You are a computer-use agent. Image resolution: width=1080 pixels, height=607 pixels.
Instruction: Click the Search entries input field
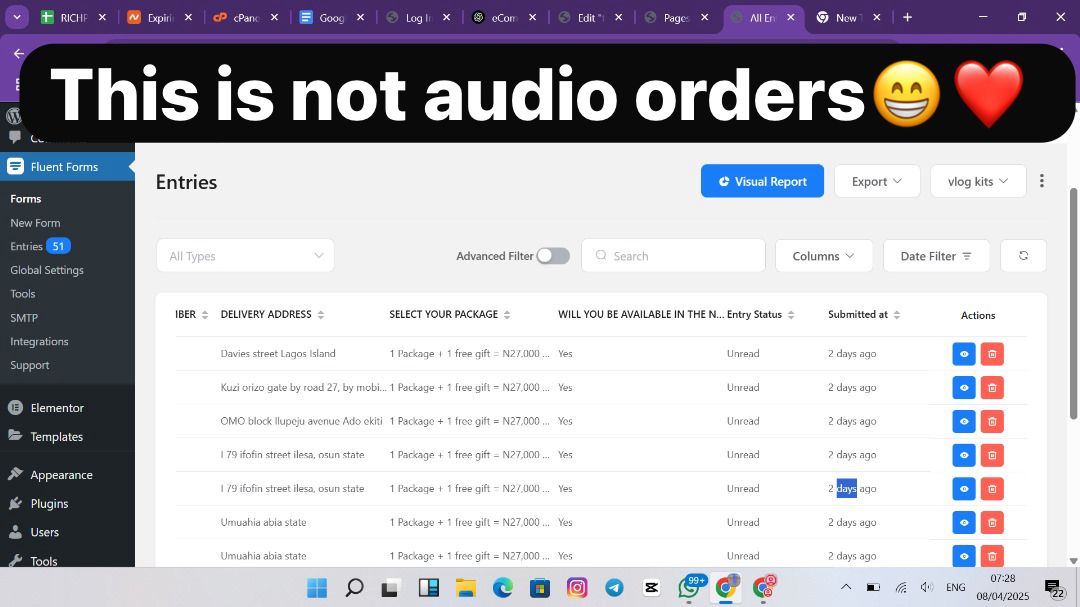tap(682, 256)
